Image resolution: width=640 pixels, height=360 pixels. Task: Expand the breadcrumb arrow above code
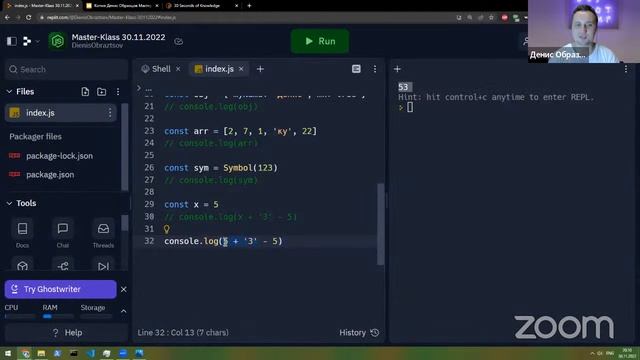tap(139, 88)
